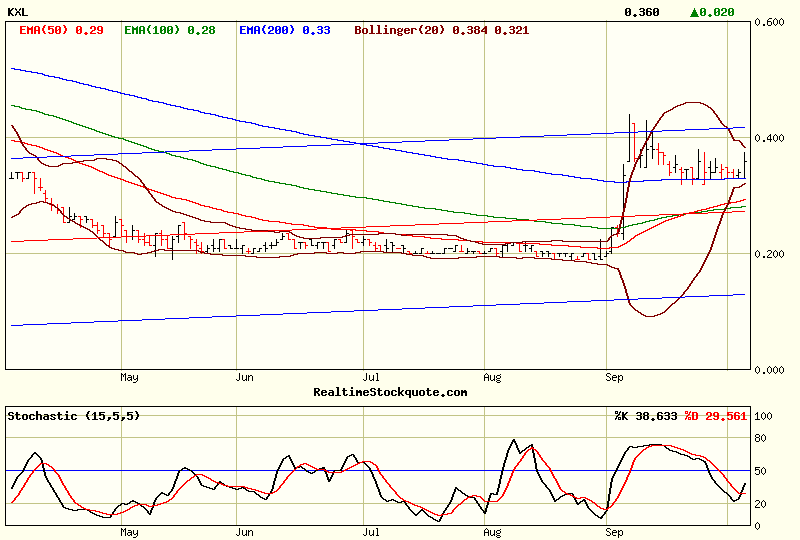Screen dimensions: 800x540
Task: Click the Sep label on price chart axis
Action: pos(614,377)
